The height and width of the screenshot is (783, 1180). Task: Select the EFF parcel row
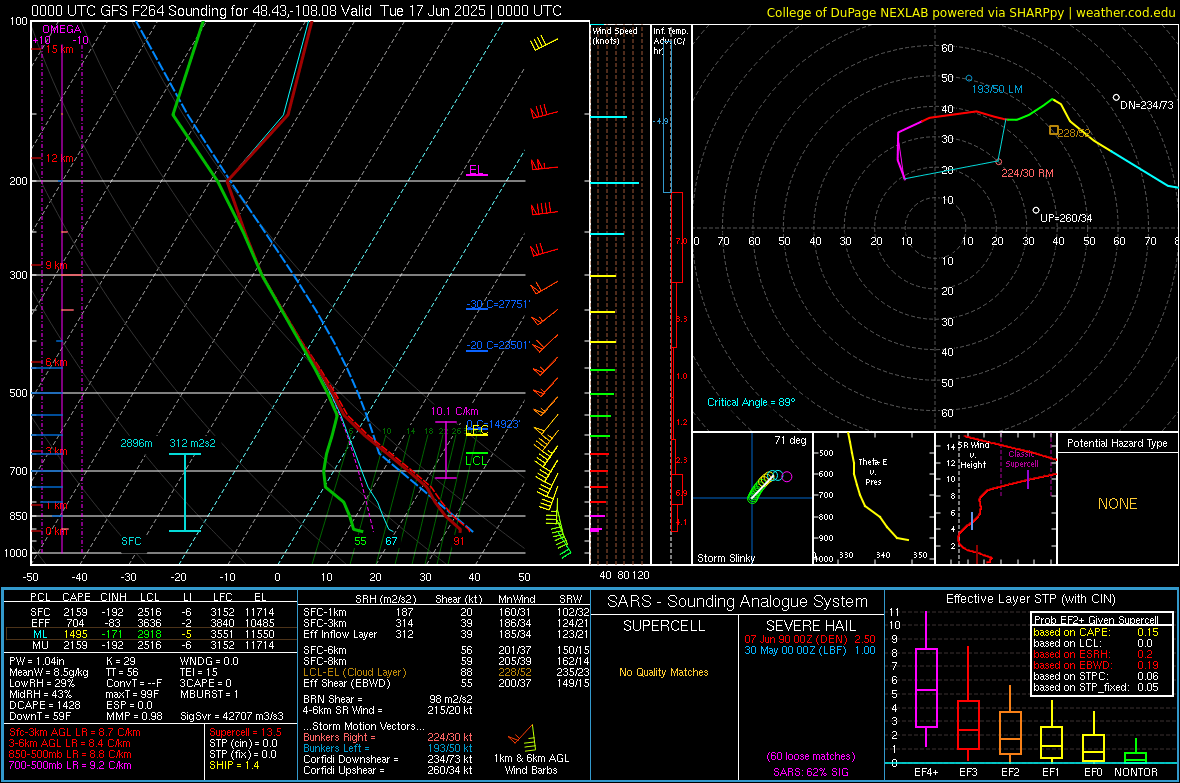[151, 623]
